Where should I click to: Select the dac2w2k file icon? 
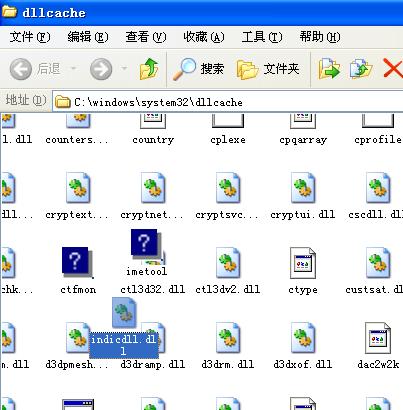pos(378,338)
